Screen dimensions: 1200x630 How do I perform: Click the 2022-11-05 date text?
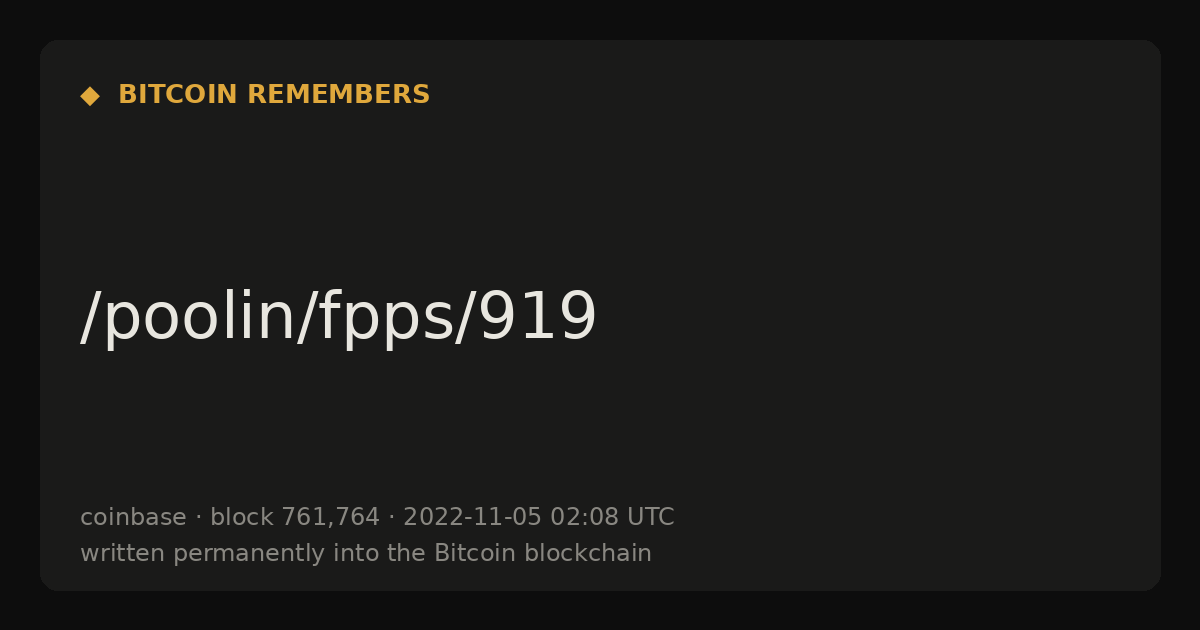coord(472,517)
